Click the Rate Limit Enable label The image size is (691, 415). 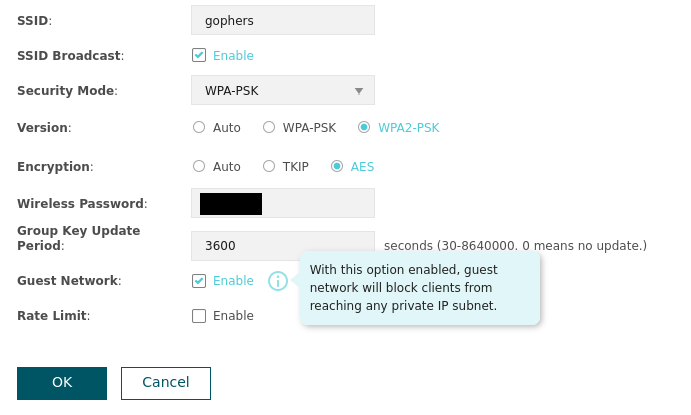(x=233, y=316)
